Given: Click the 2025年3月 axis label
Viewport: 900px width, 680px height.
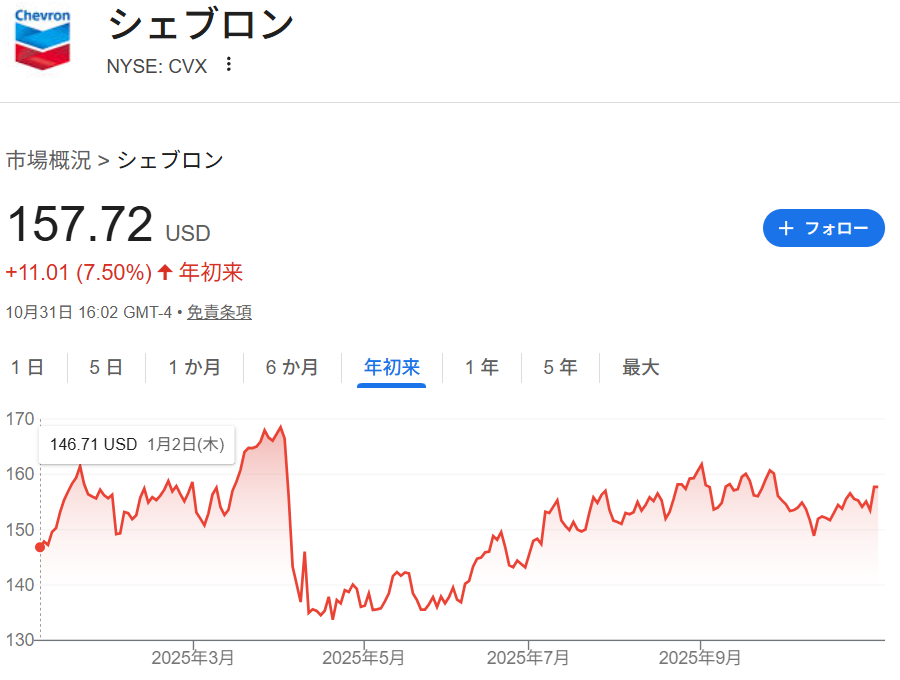Looking at the screenshot, I should click(x=193, y=658).
